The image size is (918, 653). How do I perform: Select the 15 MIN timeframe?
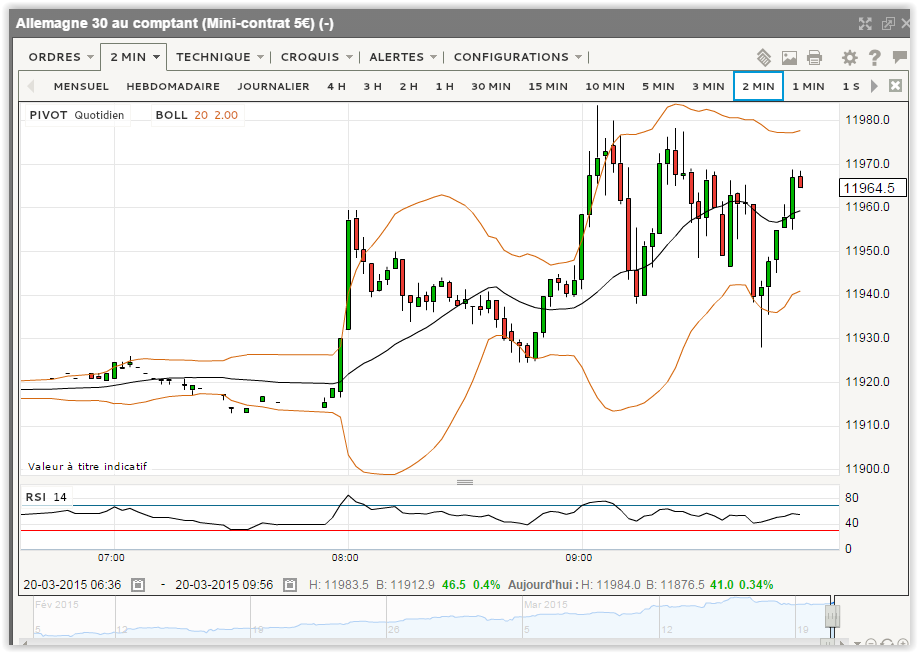[x=548, y=86]
